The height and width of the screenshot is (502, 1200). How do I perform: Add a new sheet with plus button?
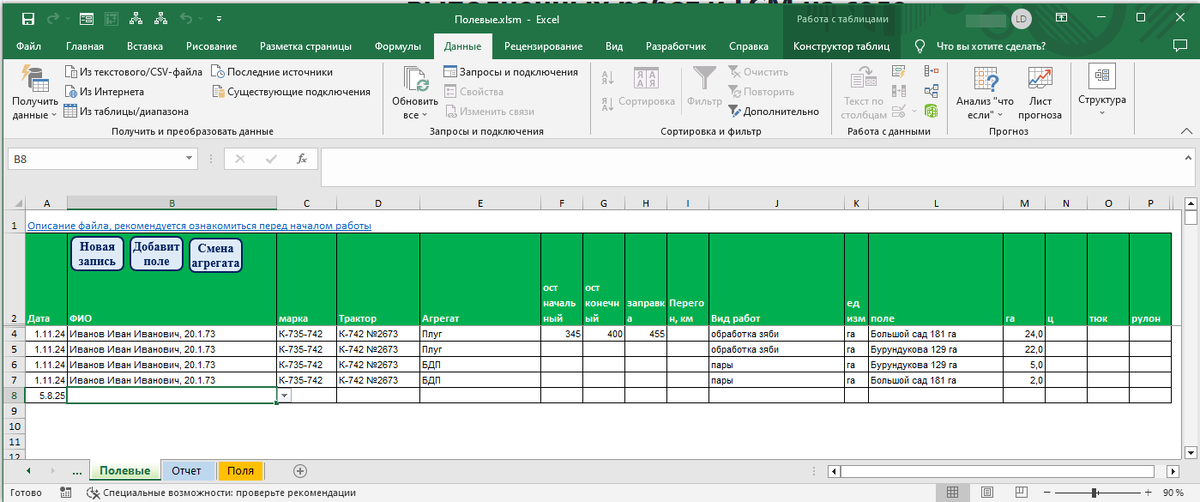[299, 470]
